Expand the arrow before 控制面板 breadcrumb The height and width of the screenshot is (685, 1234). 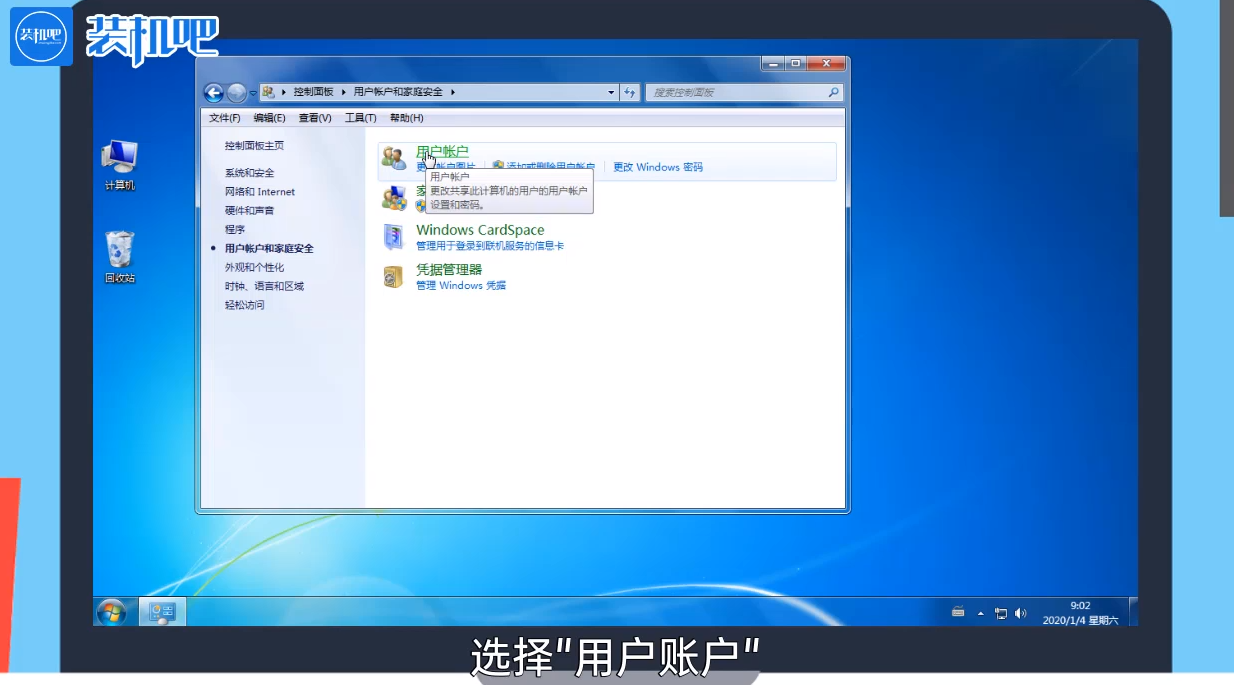[284, 92]
